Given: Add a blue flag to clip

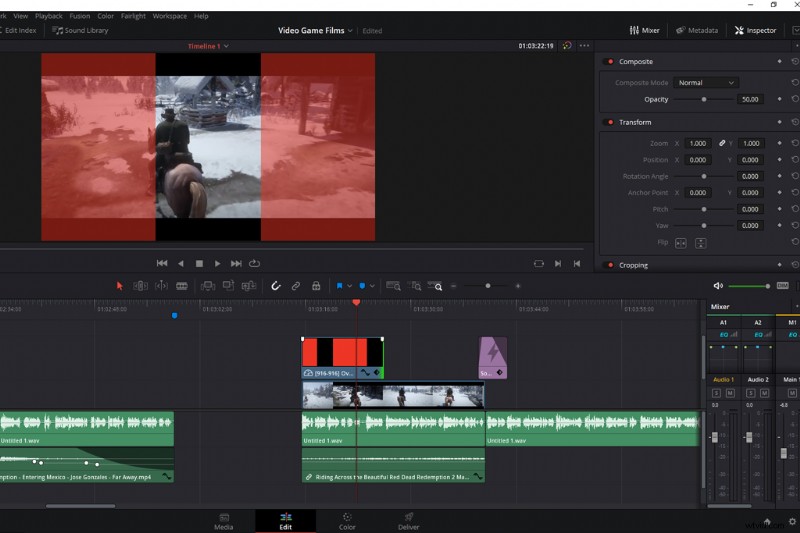Looking at the screenshot, I should [339, 286].
